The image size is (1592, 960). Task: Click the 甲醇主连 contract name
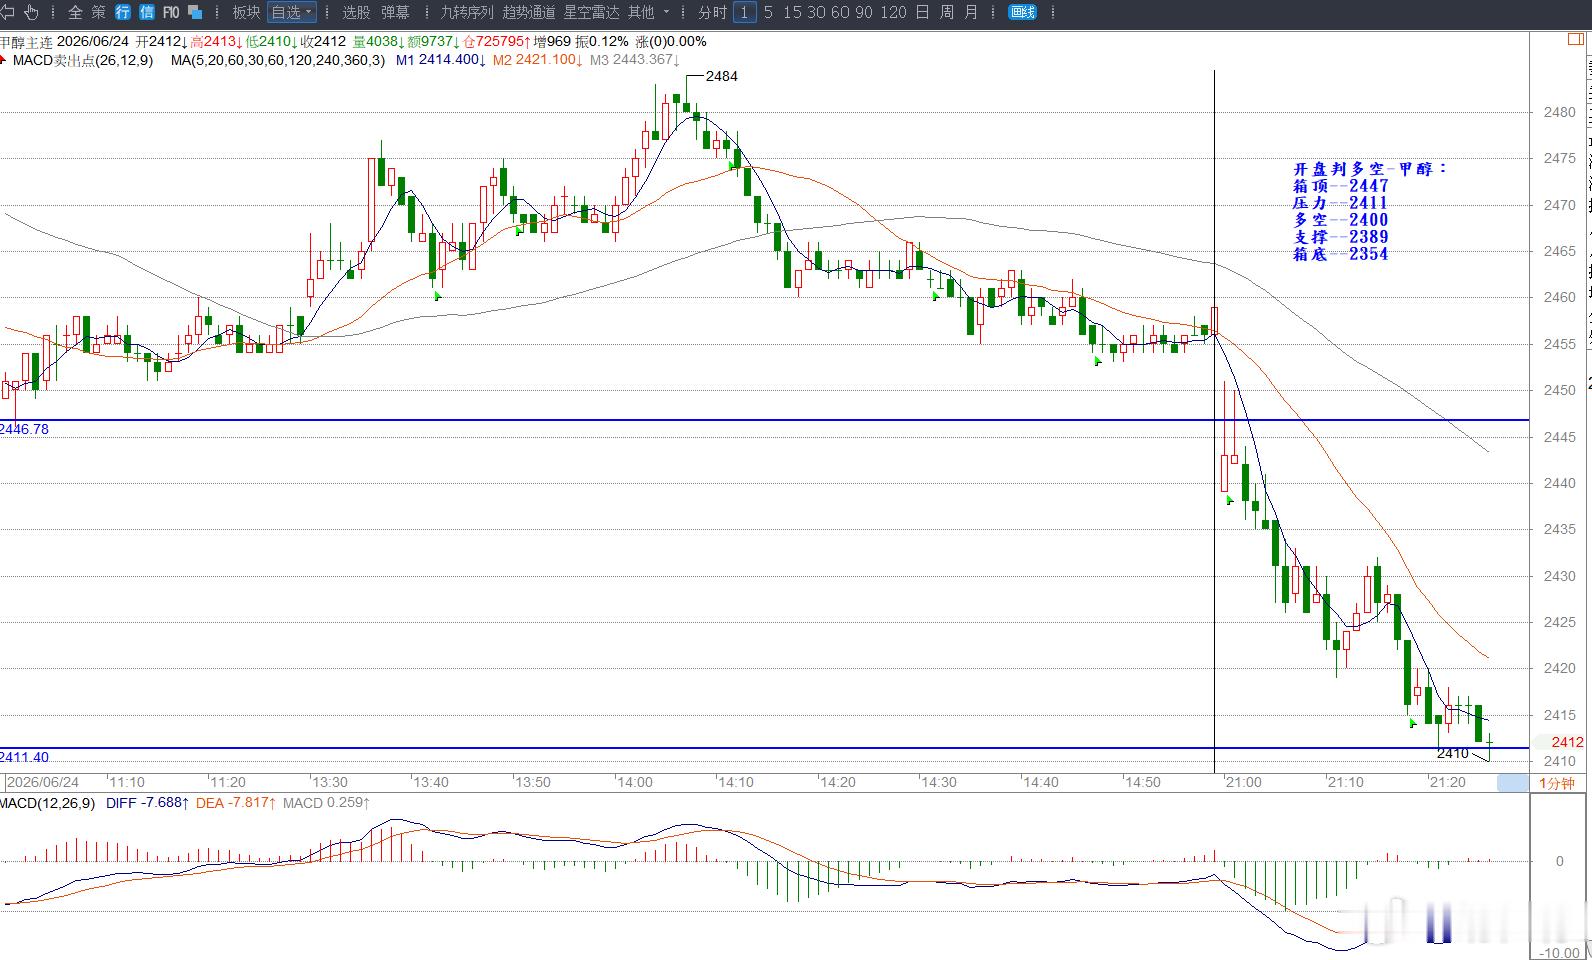(26, 42)
